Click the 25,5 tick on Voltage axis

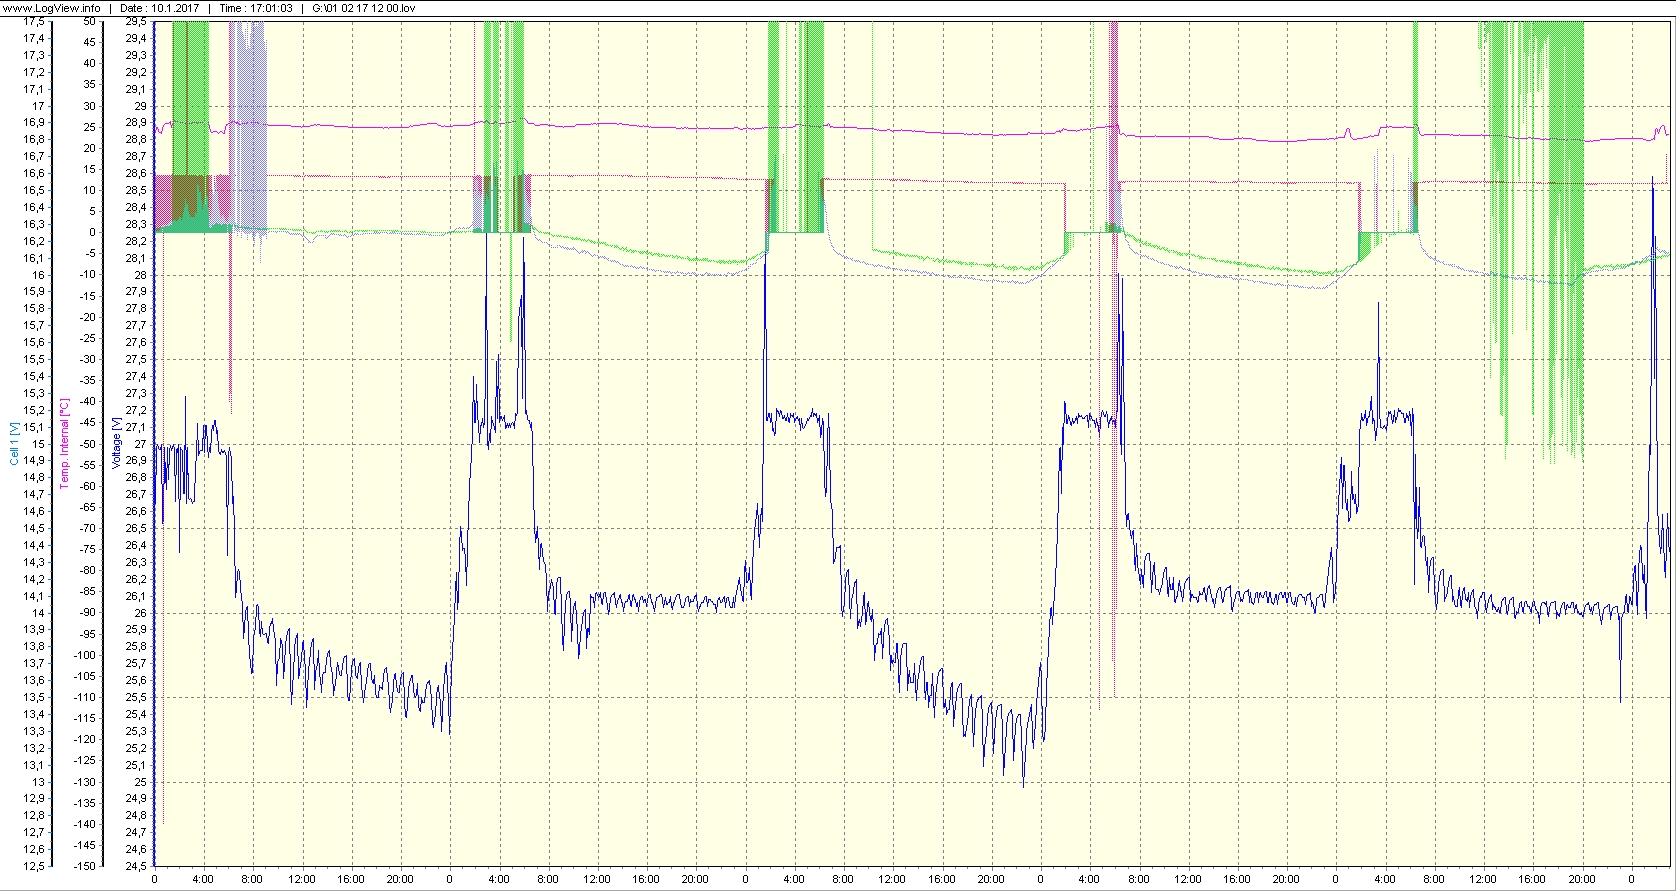136,697
